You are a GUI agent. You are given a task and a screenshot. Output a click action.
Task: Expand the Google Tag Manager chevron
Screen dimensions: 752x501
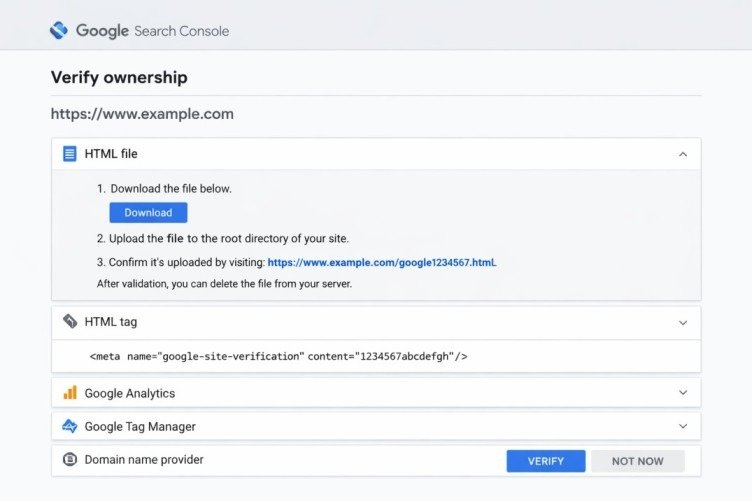(683, 426)
